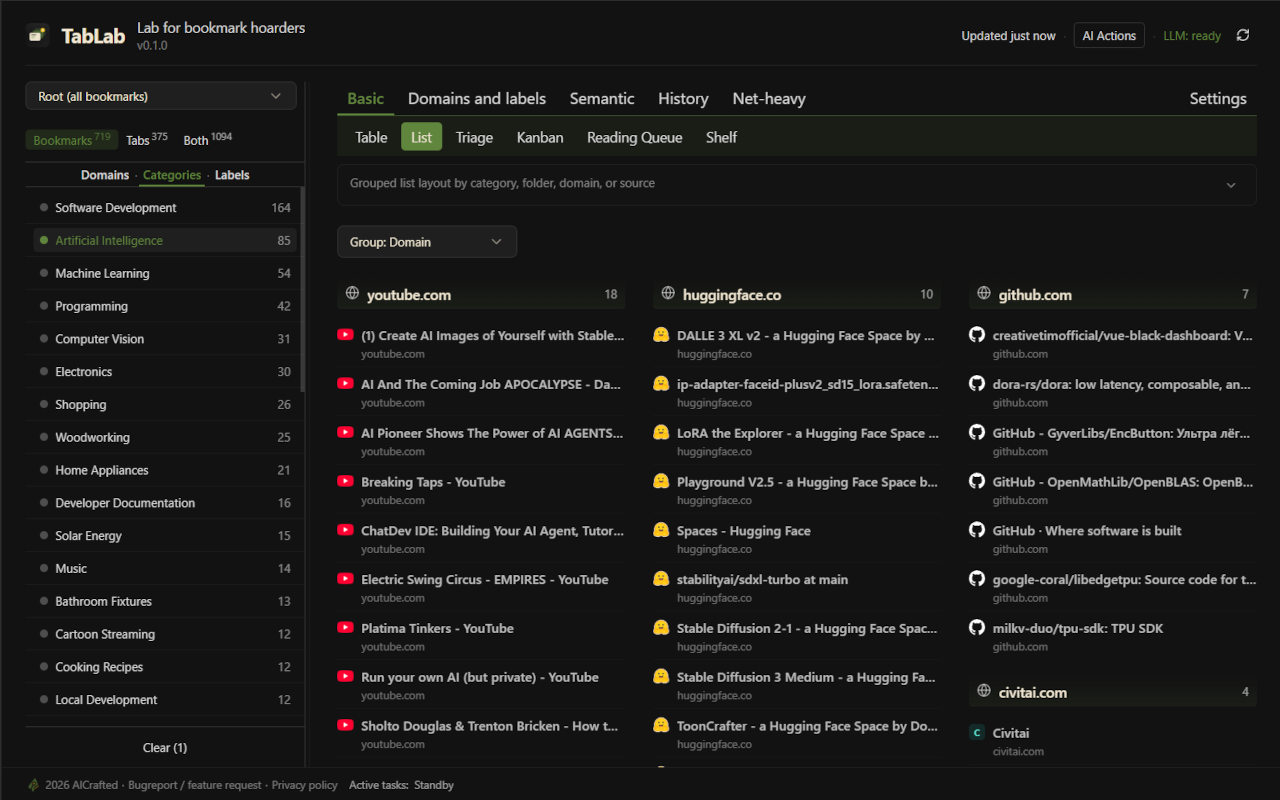Click the globe icon beside huggingface.co group
Image resolution: width=1280 pixels, height=800 pixels.
[x=668, y=294]
